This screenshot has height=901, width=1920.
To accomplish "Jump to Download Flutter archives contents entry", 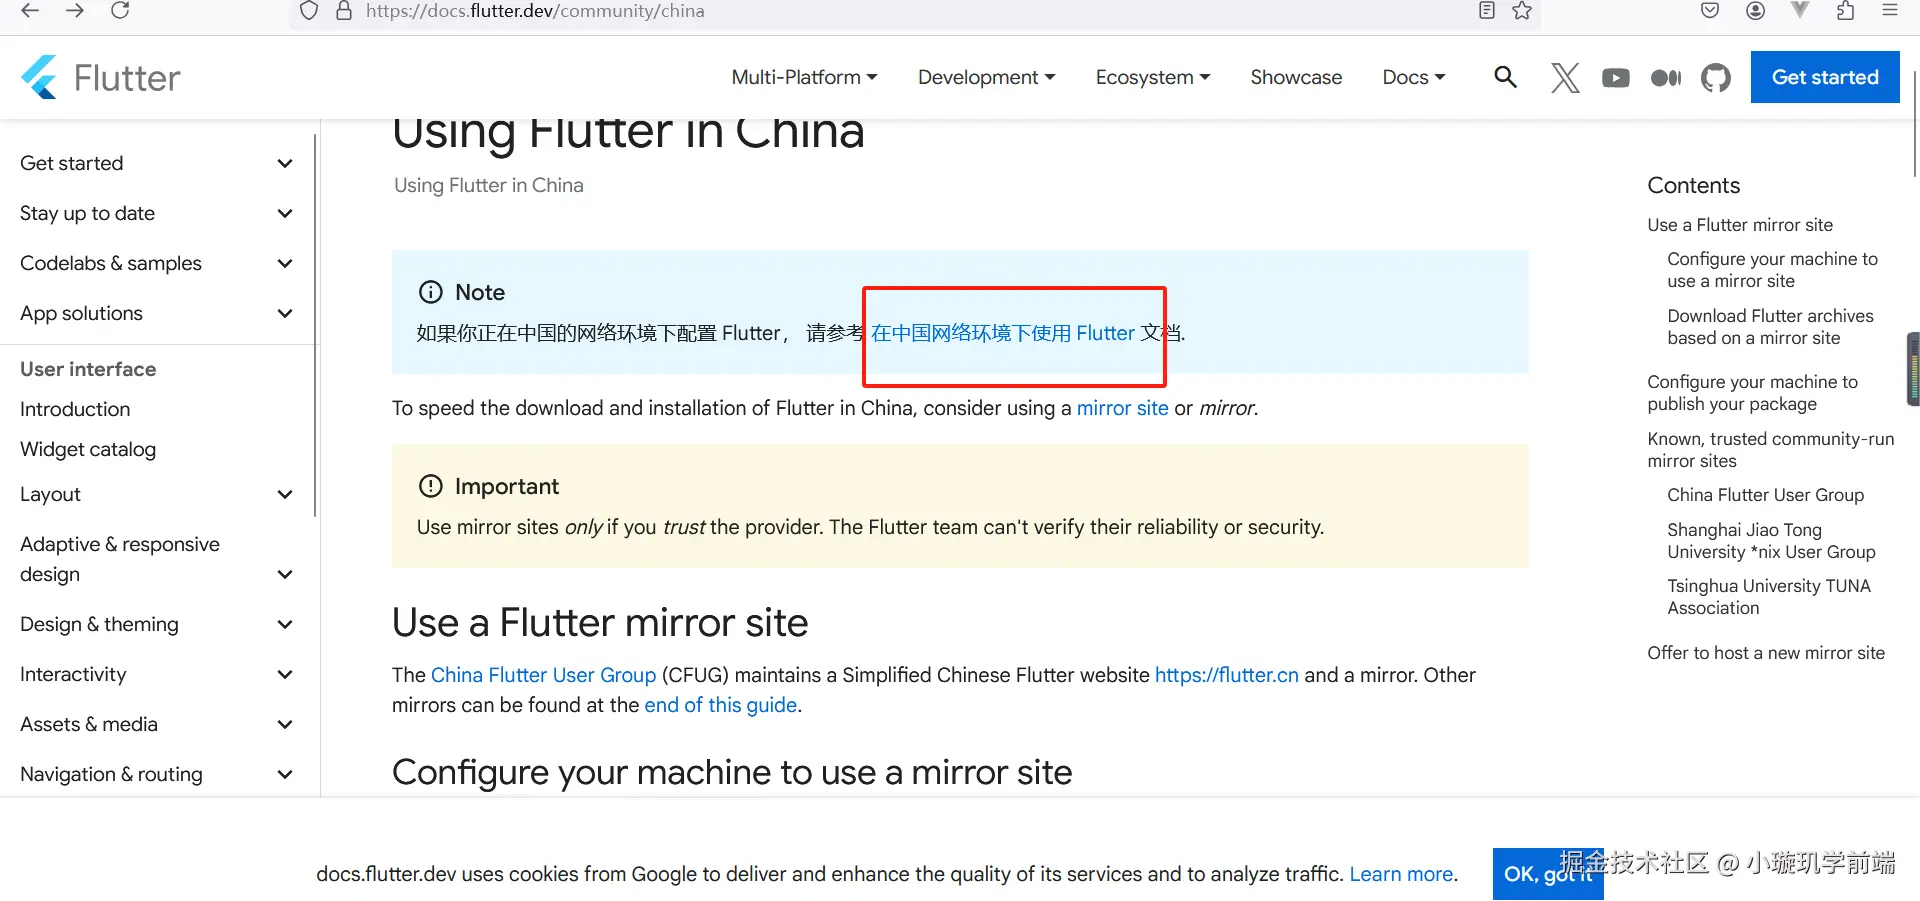I will click(x=1770, y=327).
